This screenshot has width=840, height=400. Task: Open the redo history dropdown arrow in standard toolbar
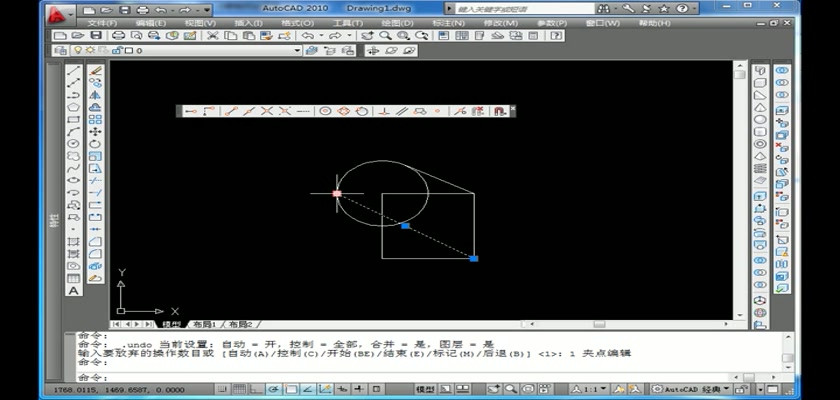(349, 35)
